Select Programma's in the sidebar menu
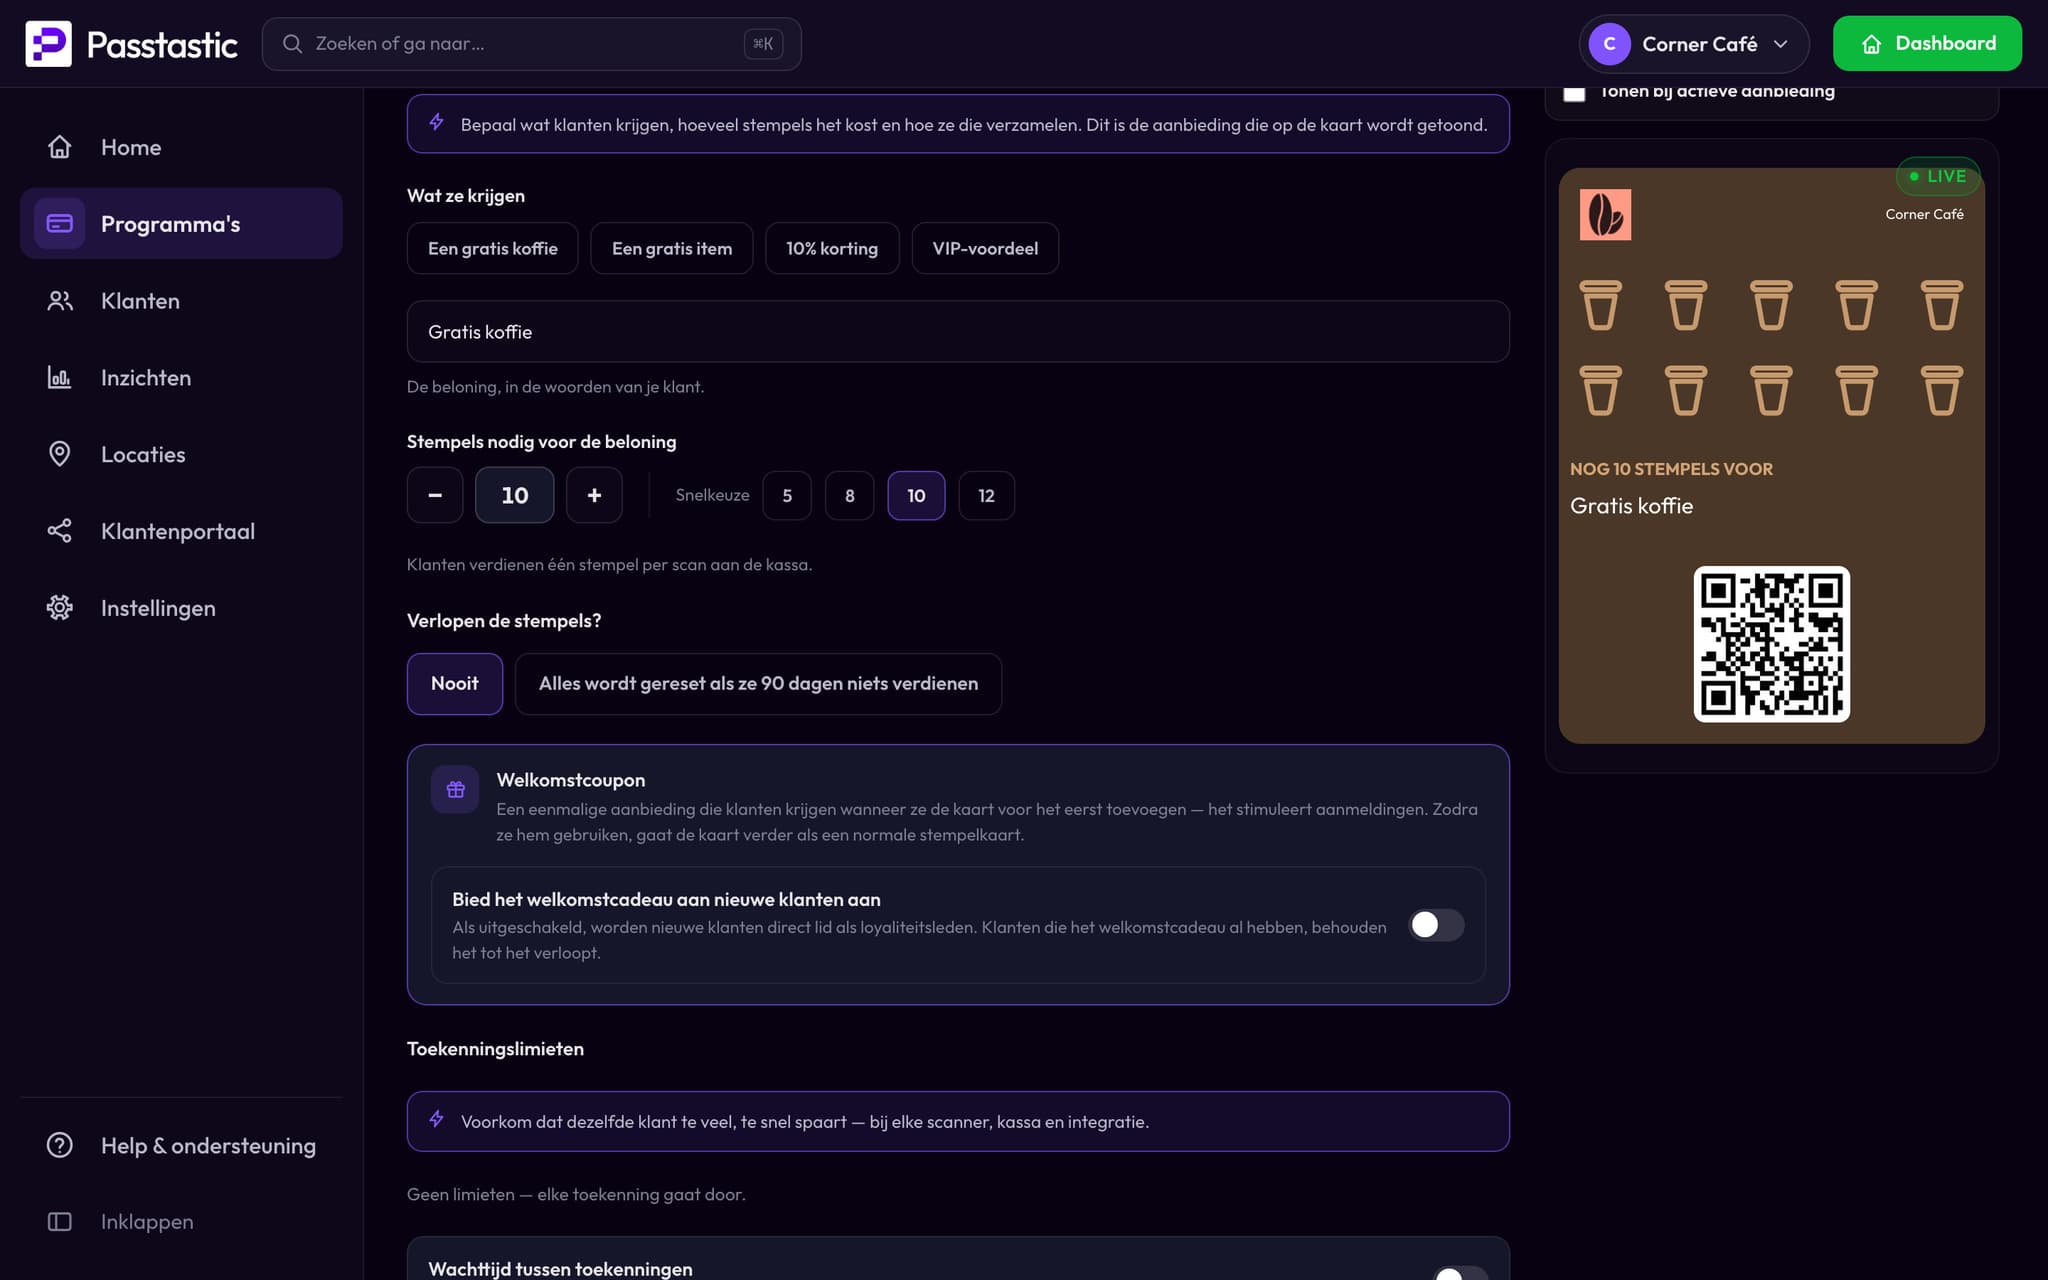 pos(181,224)
